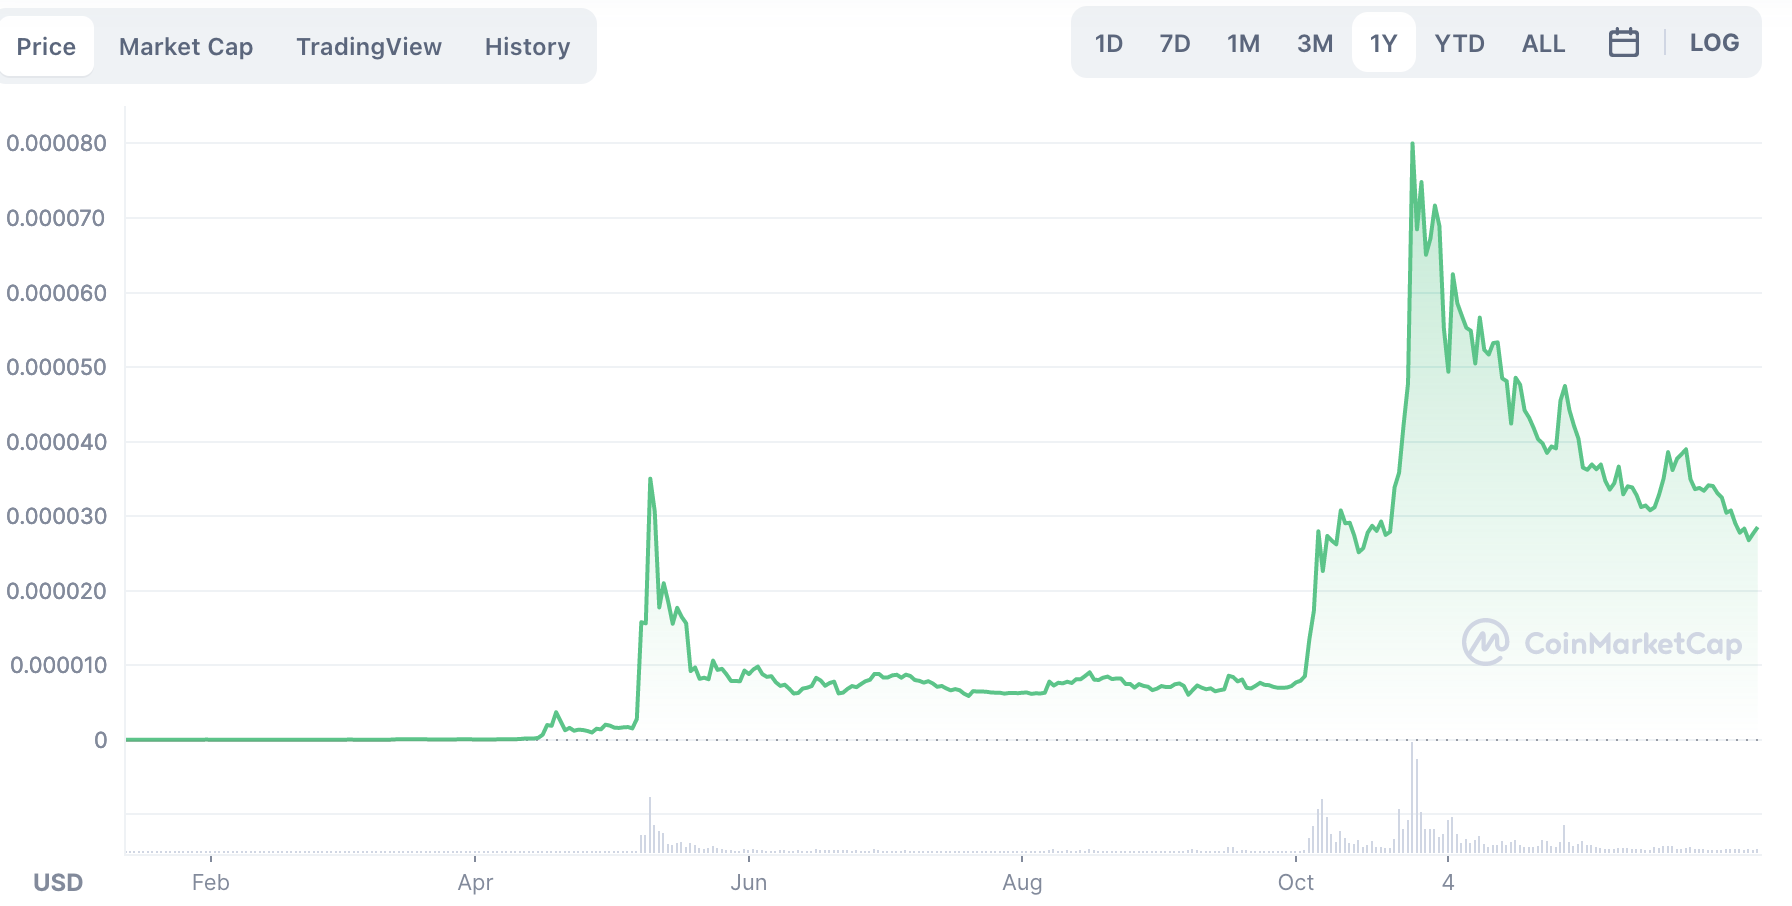Display ALL price history
1792x906 pixels.
[x=1543, y=43]
